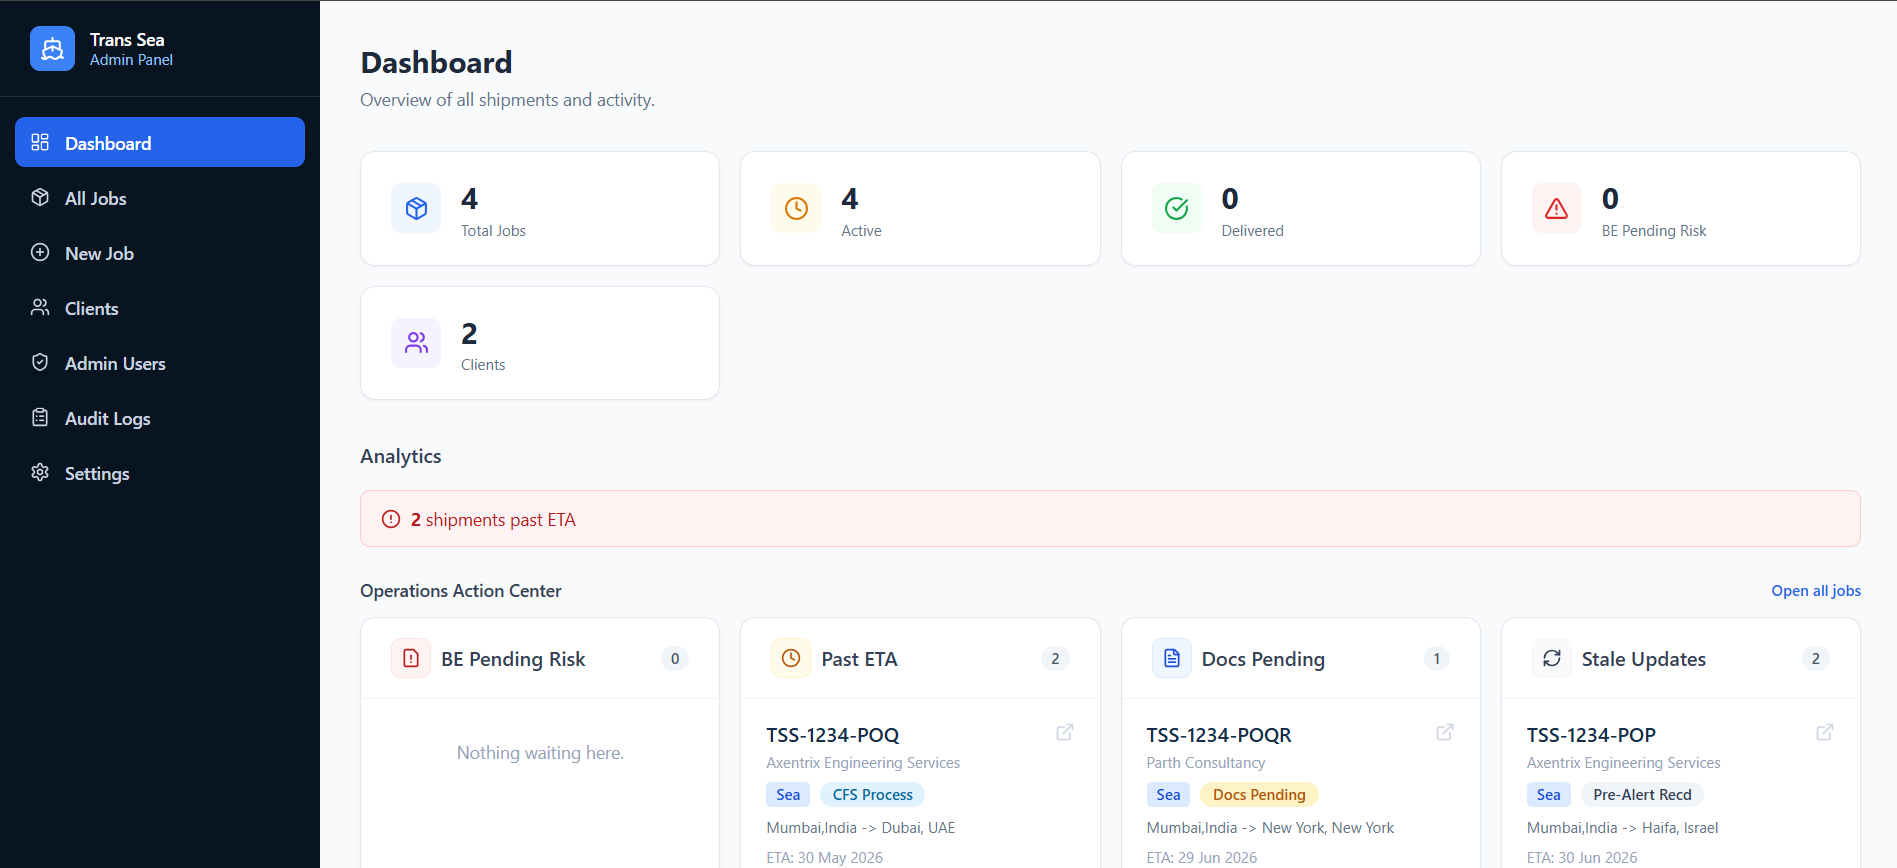Open Settings from sidebar
This screenshot has width=1897, height=868.
160,473
